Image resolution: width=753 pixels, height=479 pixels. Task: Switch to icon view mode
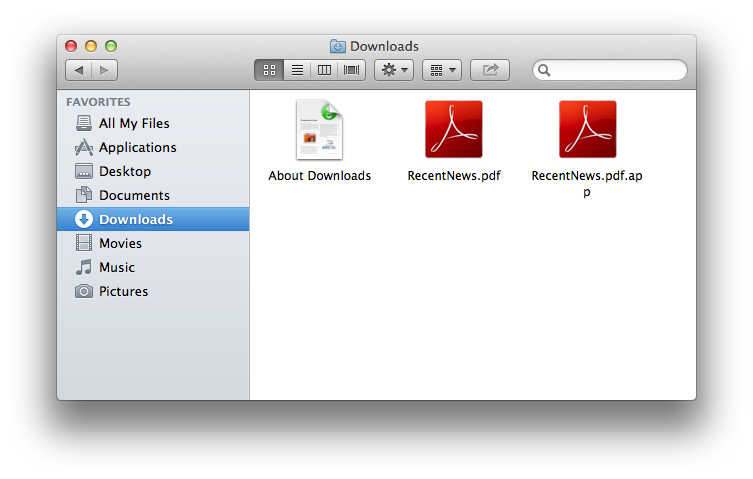[269, 70]
